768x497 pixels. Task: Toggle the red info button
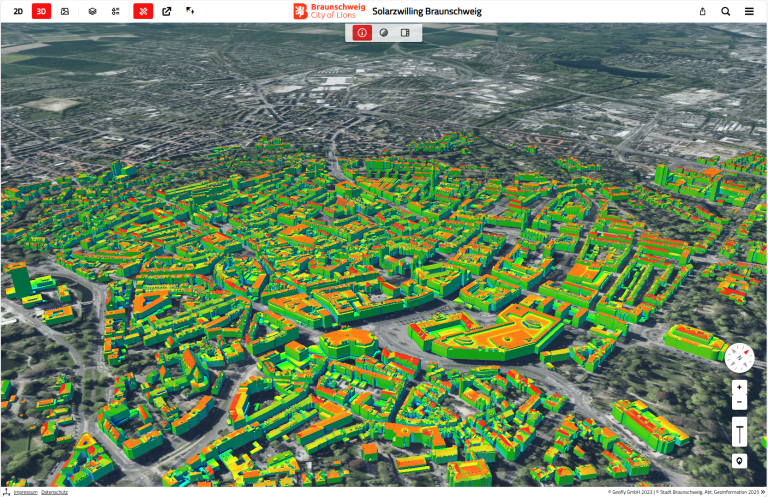[362, 33]
